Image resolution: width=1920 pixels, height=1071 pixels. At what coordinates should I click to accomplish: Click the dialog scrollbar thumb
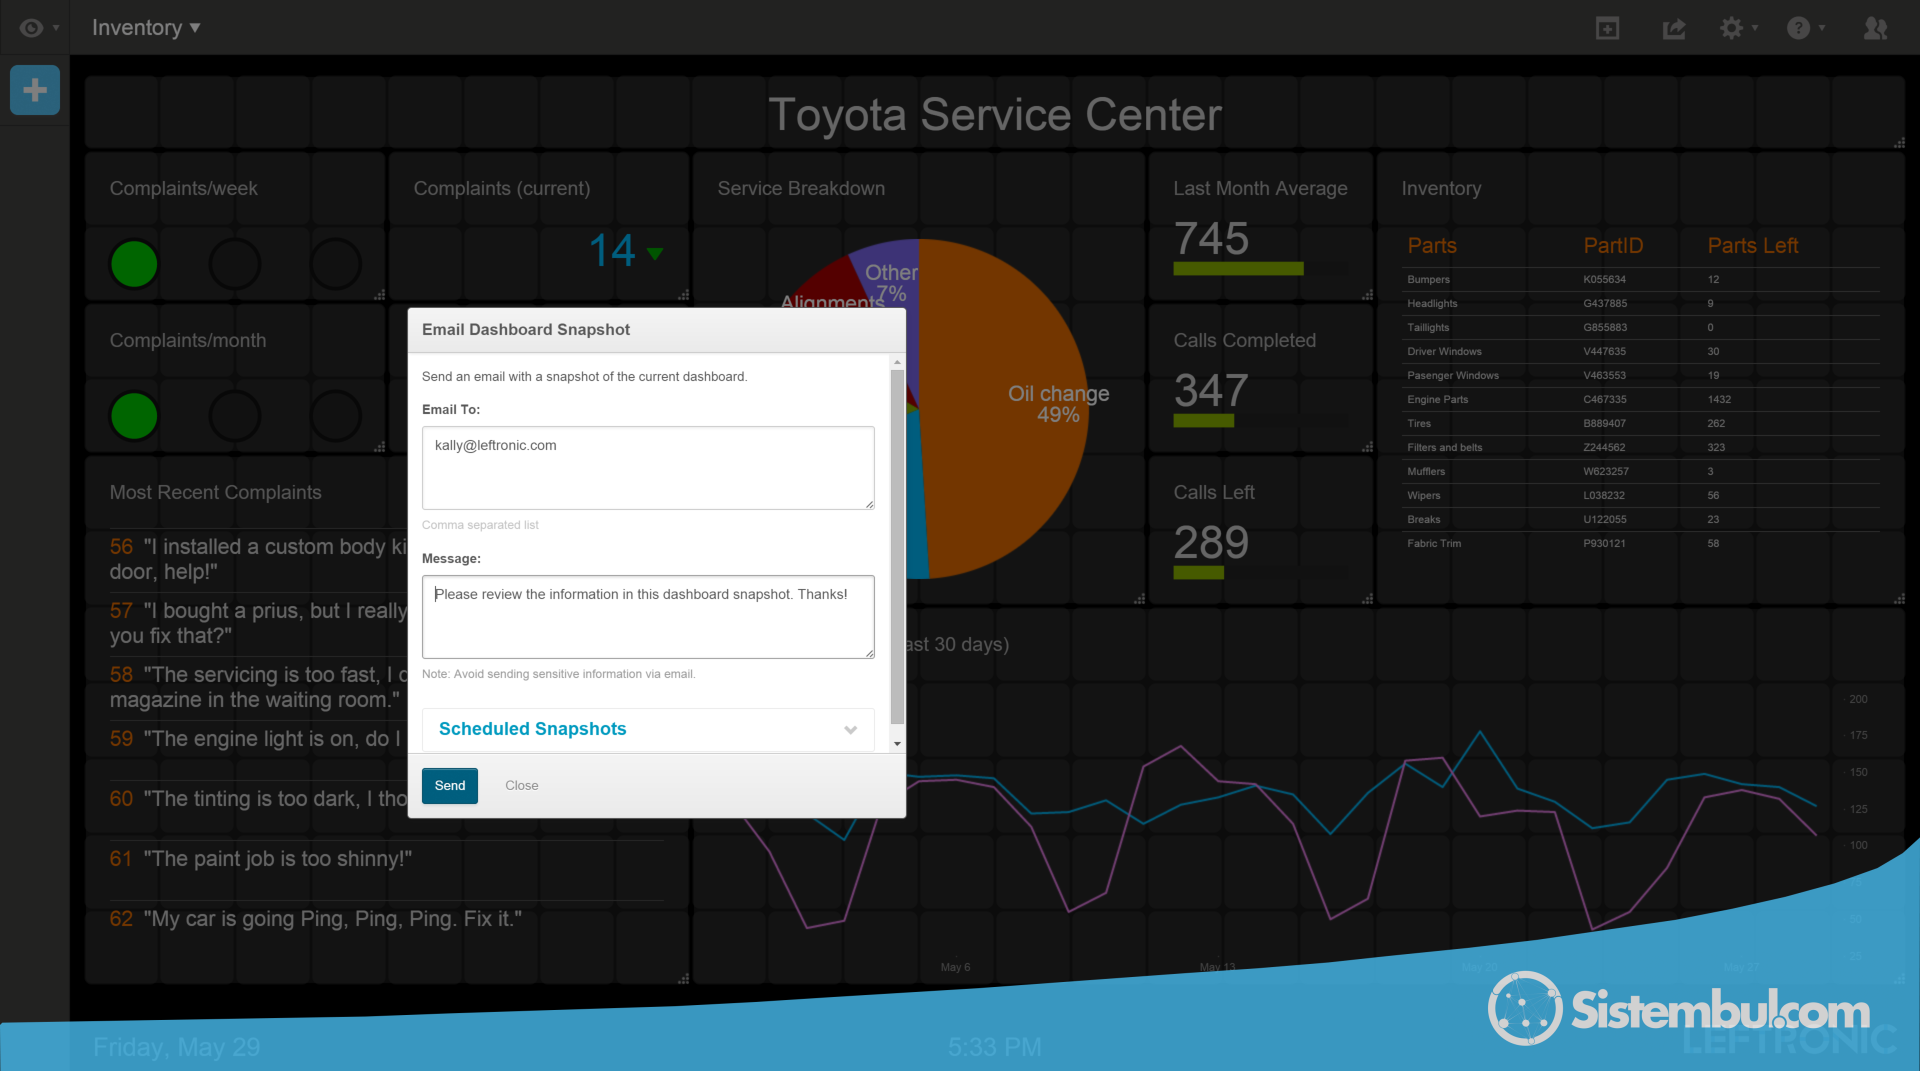897,546
